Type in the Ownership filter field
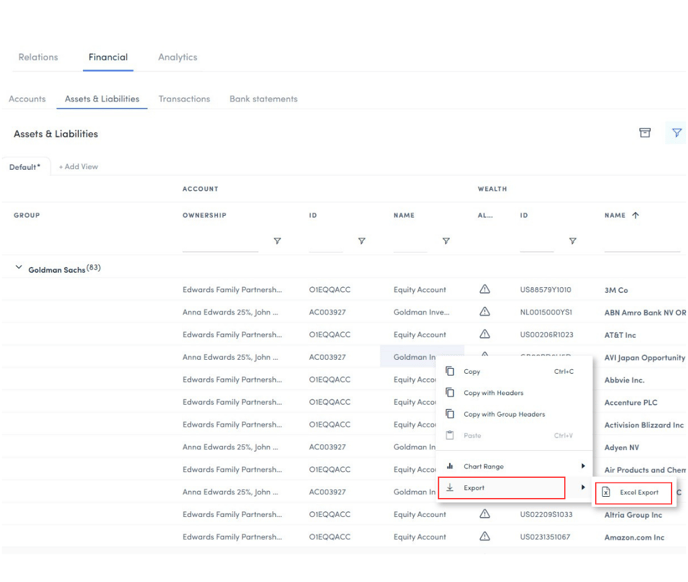 pos(220,241)
